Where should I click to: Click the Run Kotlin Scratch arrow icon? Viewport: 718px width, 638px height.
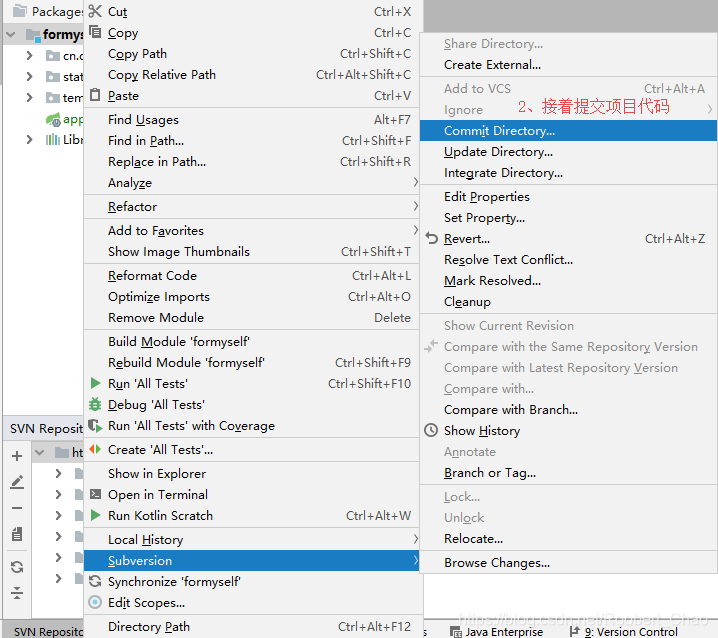pyautogui.click(x=95, y=515)
